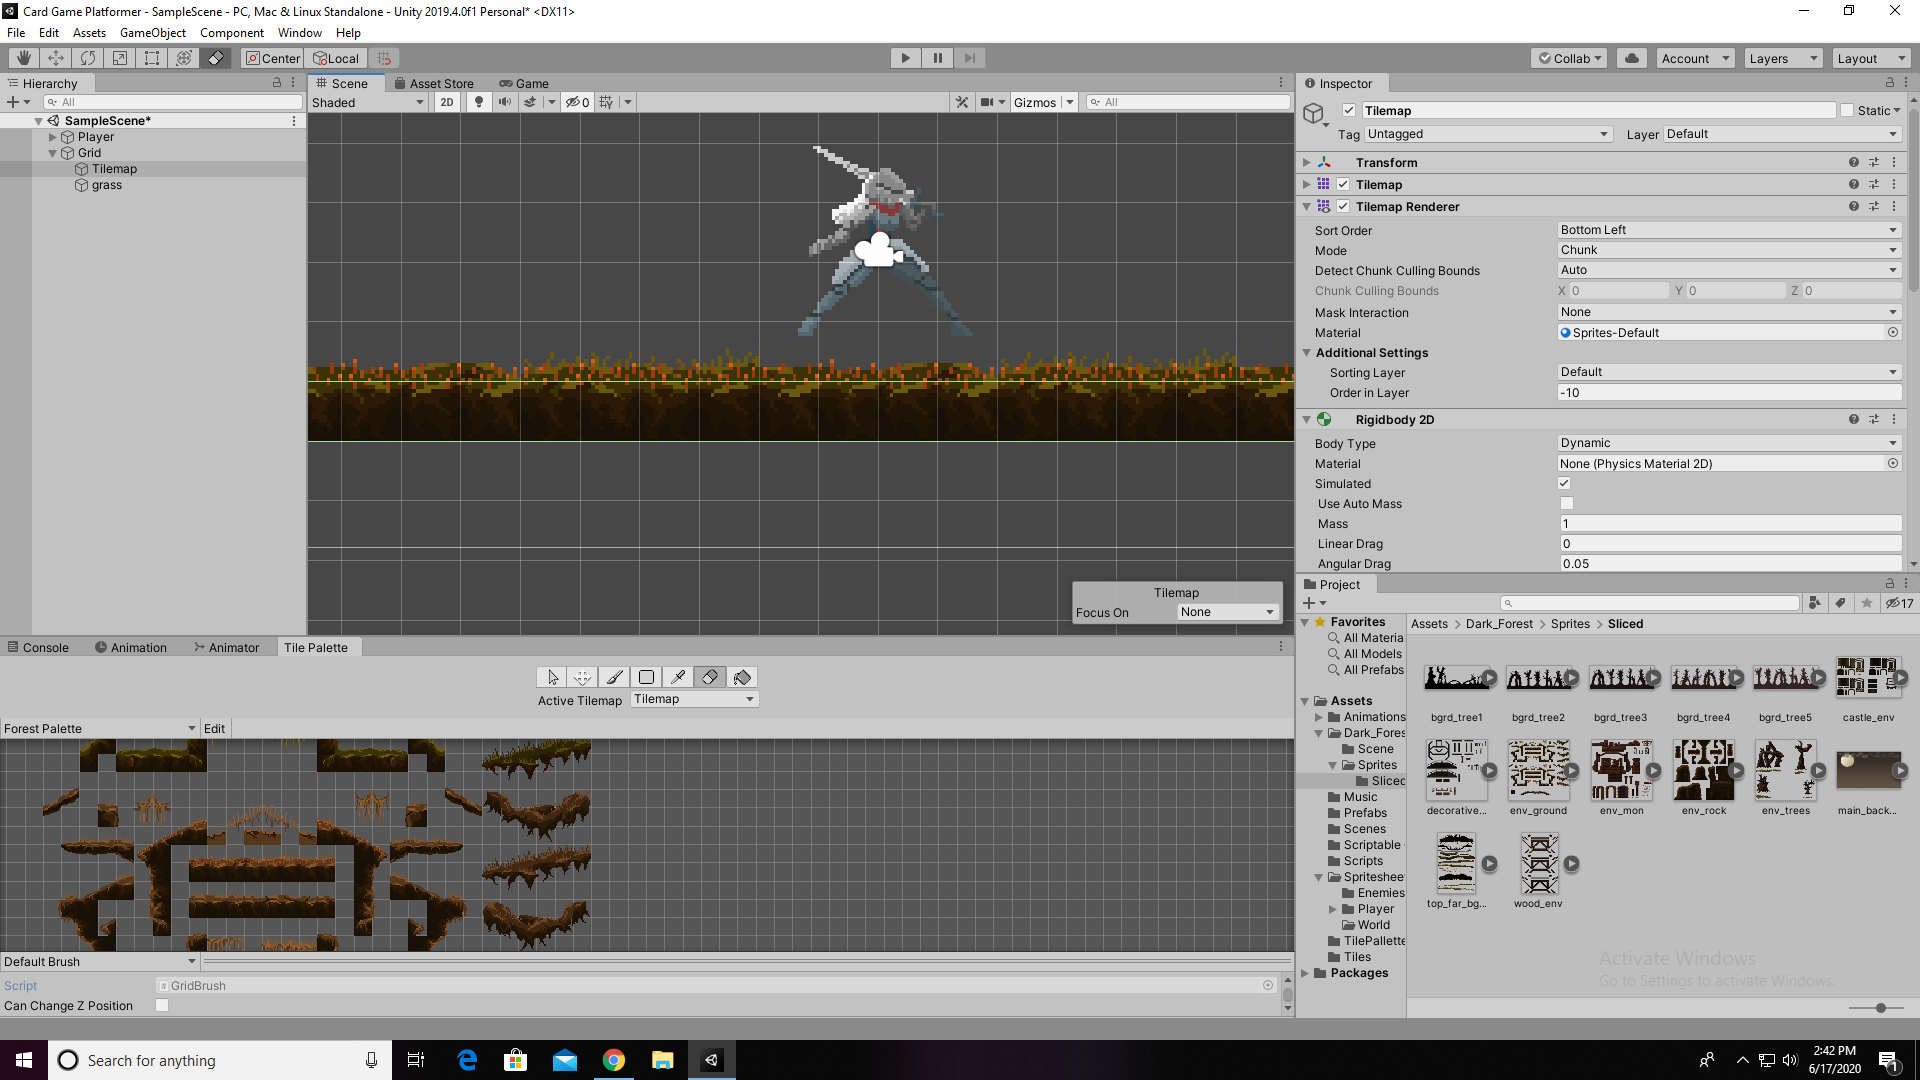Select the Tile Palette move selection tool
Image resolution: width=1920 pixels, height=1080 pixels.
(583, 677)
